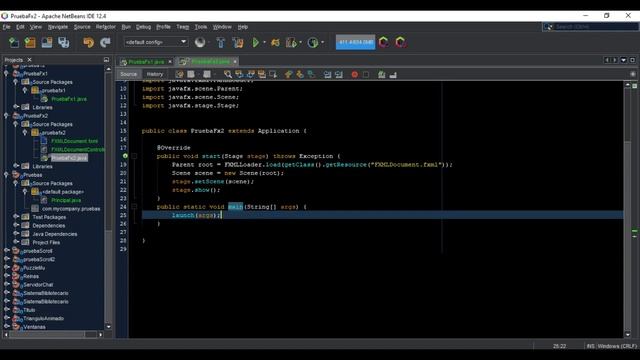
Task: Open the Navigate menu
Action: (x=58, y=27)
